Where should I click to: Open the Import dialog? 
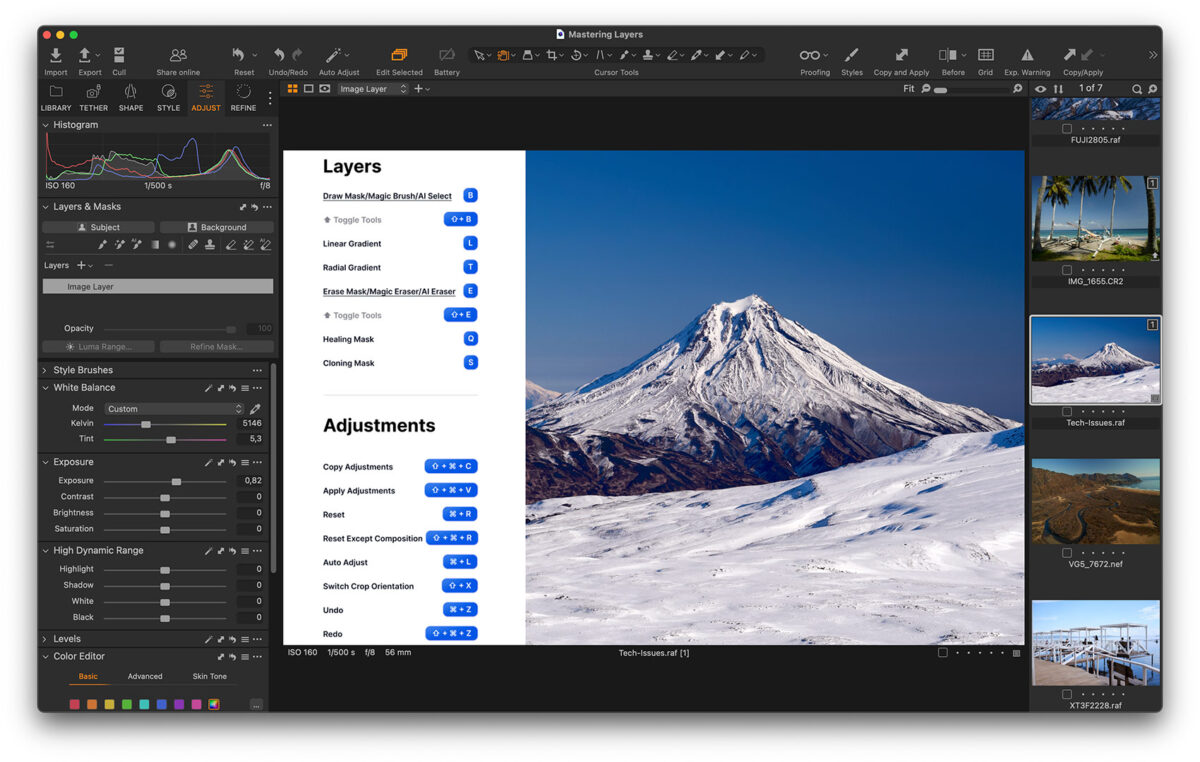tap(55, 55)
